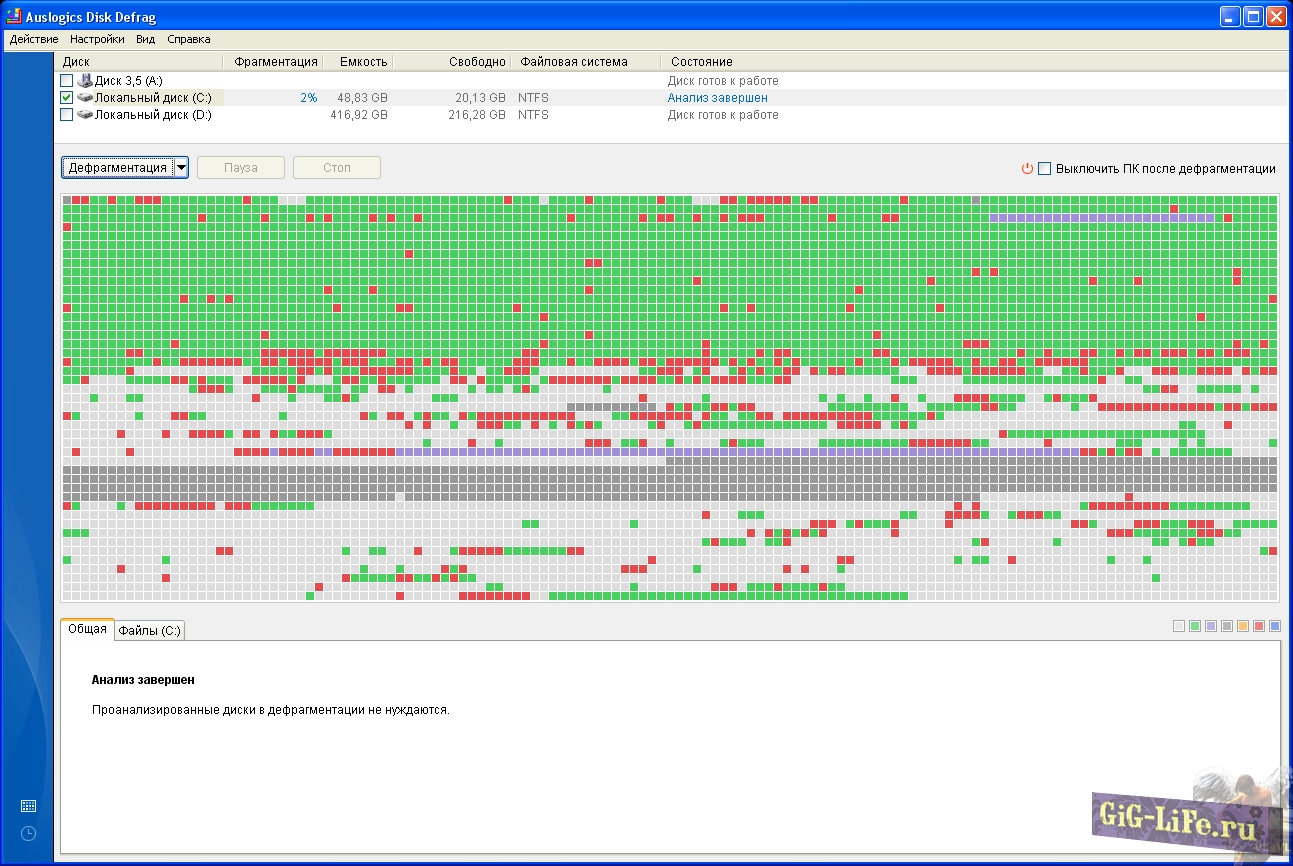Click the cluster map grid icon in sidebar

tap(28, 806)
